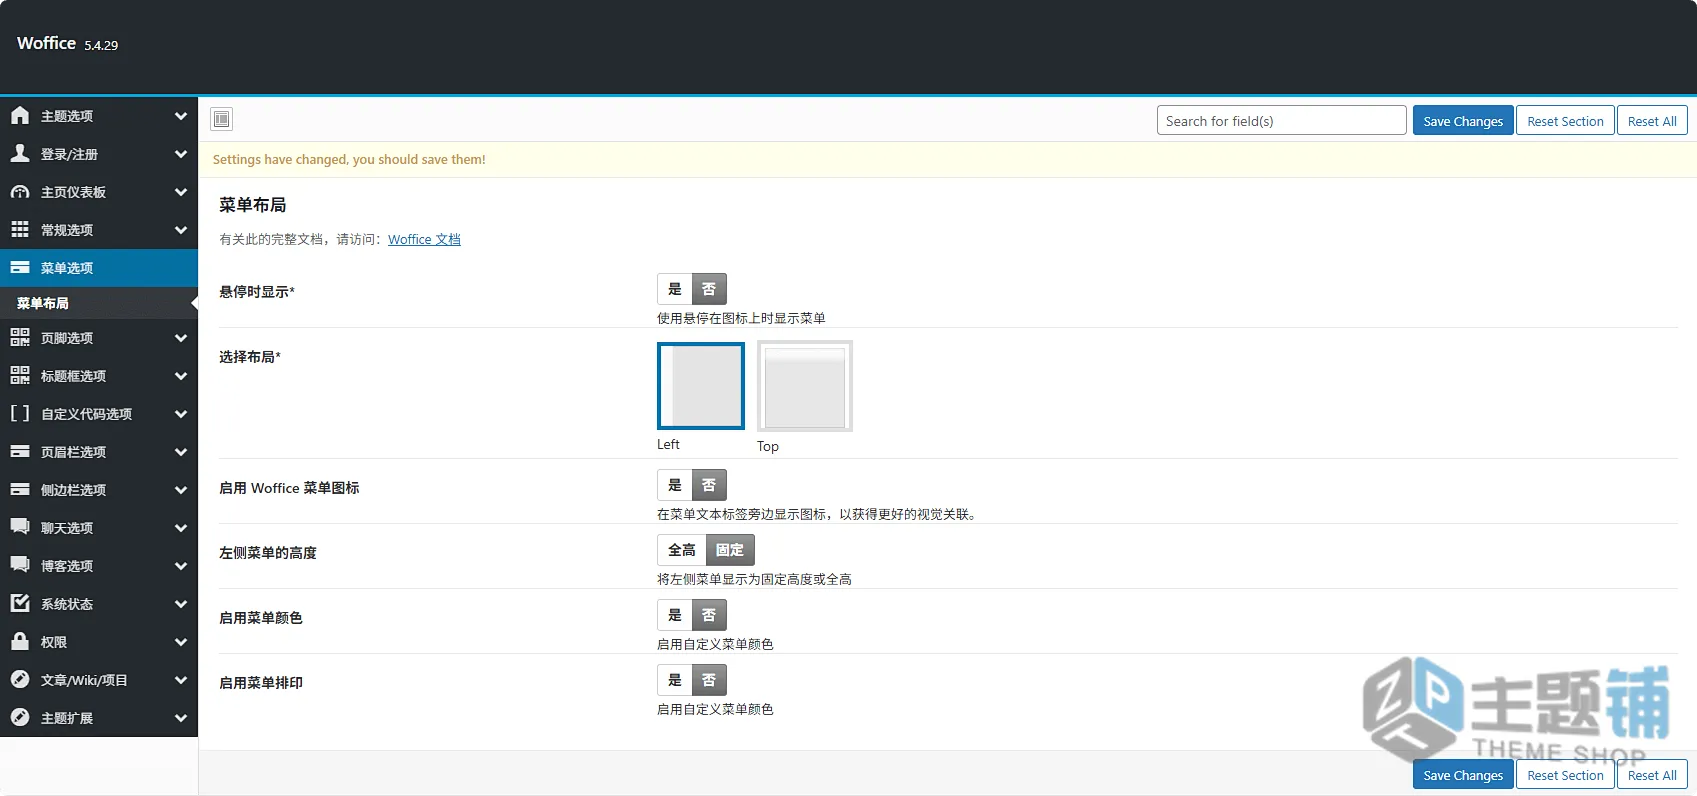Select the 菜单布局 submenu item
The width and height of the screenshot is (1697, 796).
[x=99, y=303]
